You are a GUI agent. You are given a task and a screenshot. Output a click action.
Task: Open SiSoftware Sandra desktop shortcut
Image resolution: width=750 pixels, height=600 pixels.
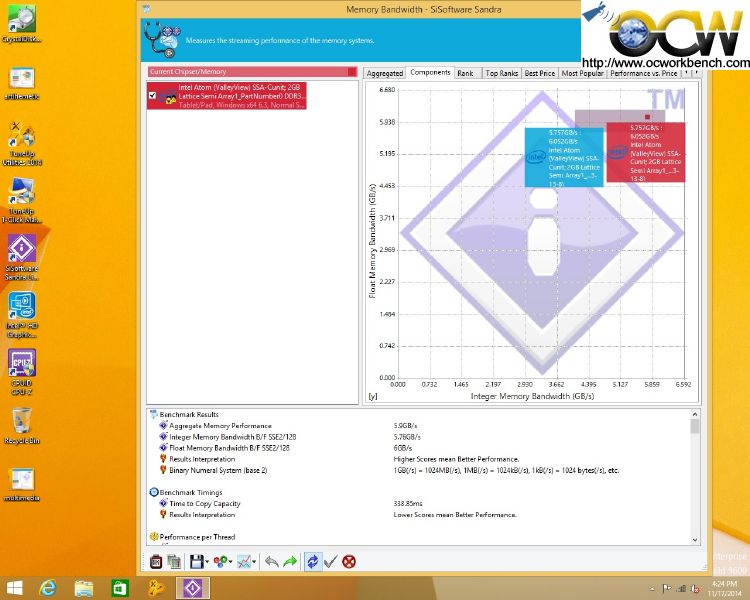22,257
